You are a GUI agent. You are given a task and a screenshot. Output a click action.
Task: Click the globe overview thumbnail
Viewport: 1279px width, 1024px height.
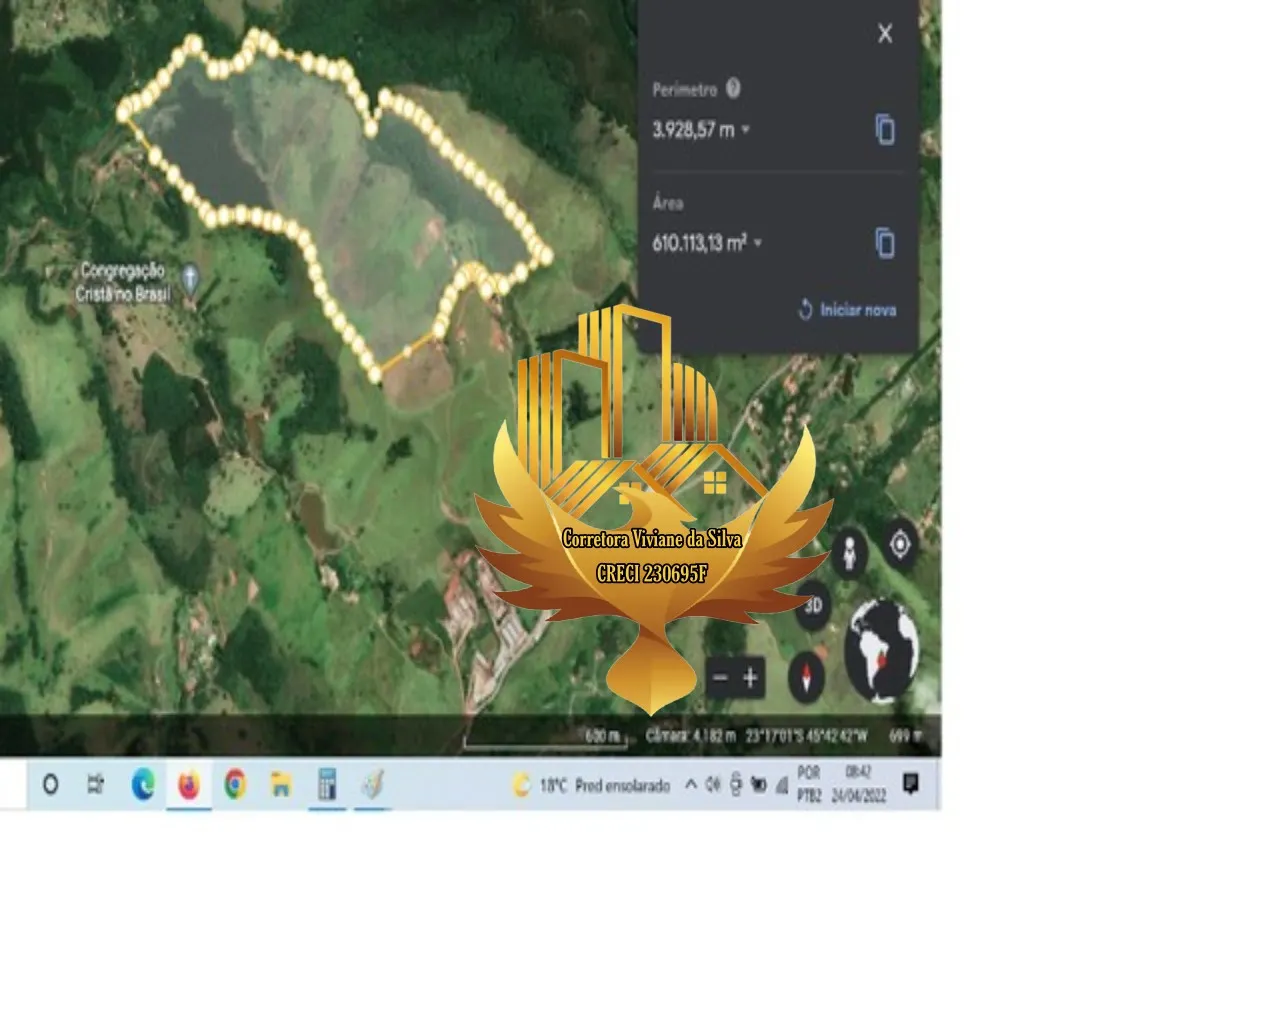pos(881,650)
